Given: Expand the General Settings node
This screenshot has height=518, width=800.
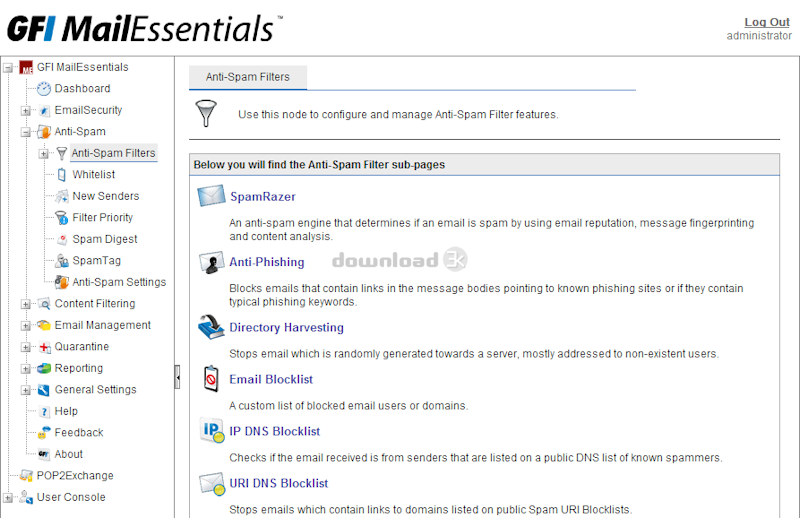Looking at the screenshot, I should pos(26,390).
